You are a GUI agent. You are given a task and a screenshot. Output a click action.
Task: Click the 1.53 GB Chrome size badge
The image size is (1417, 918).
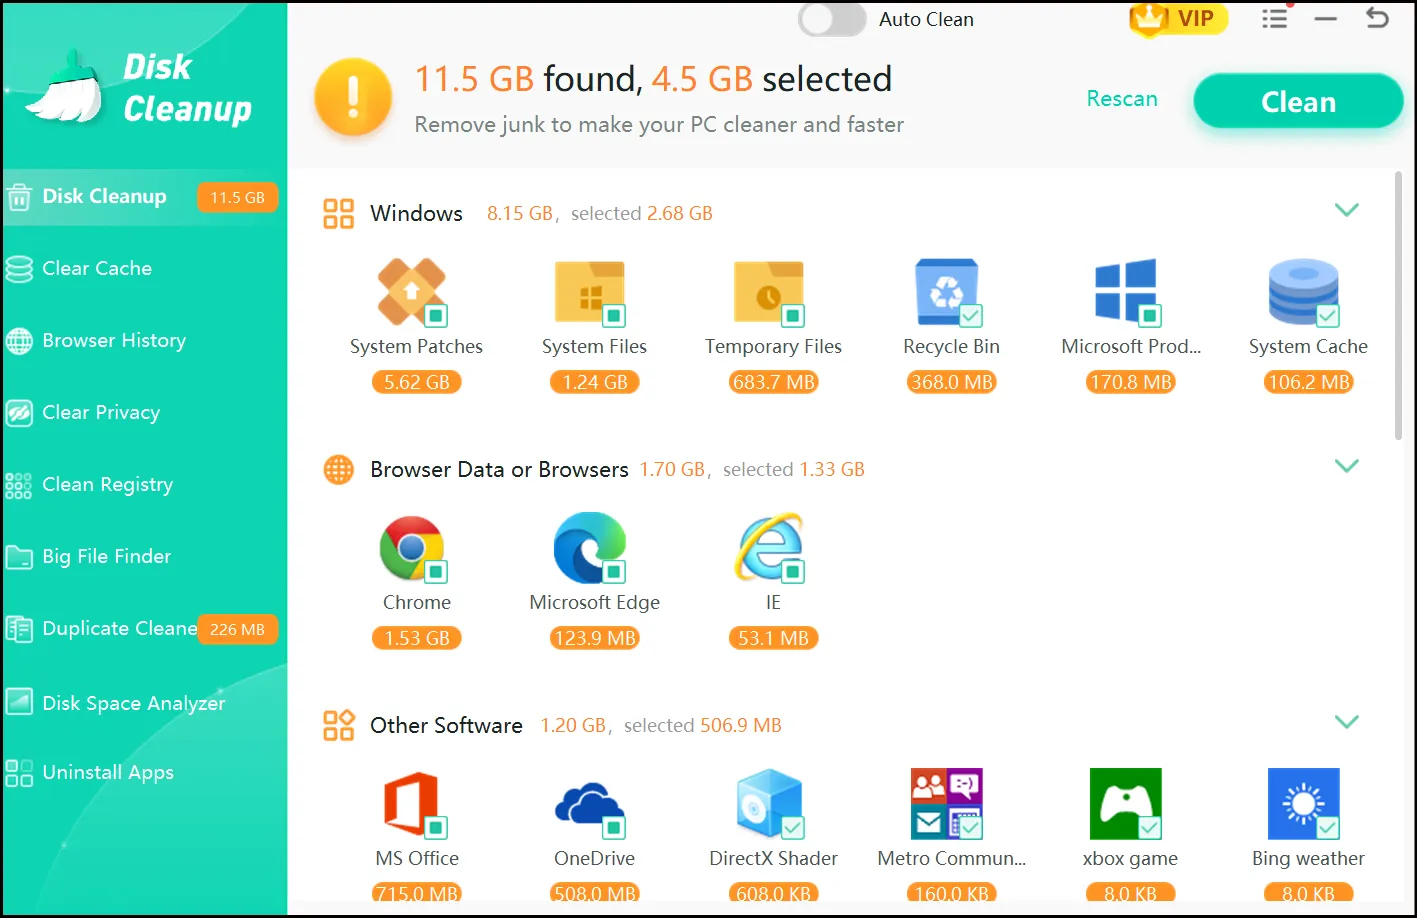pos(417,638)
